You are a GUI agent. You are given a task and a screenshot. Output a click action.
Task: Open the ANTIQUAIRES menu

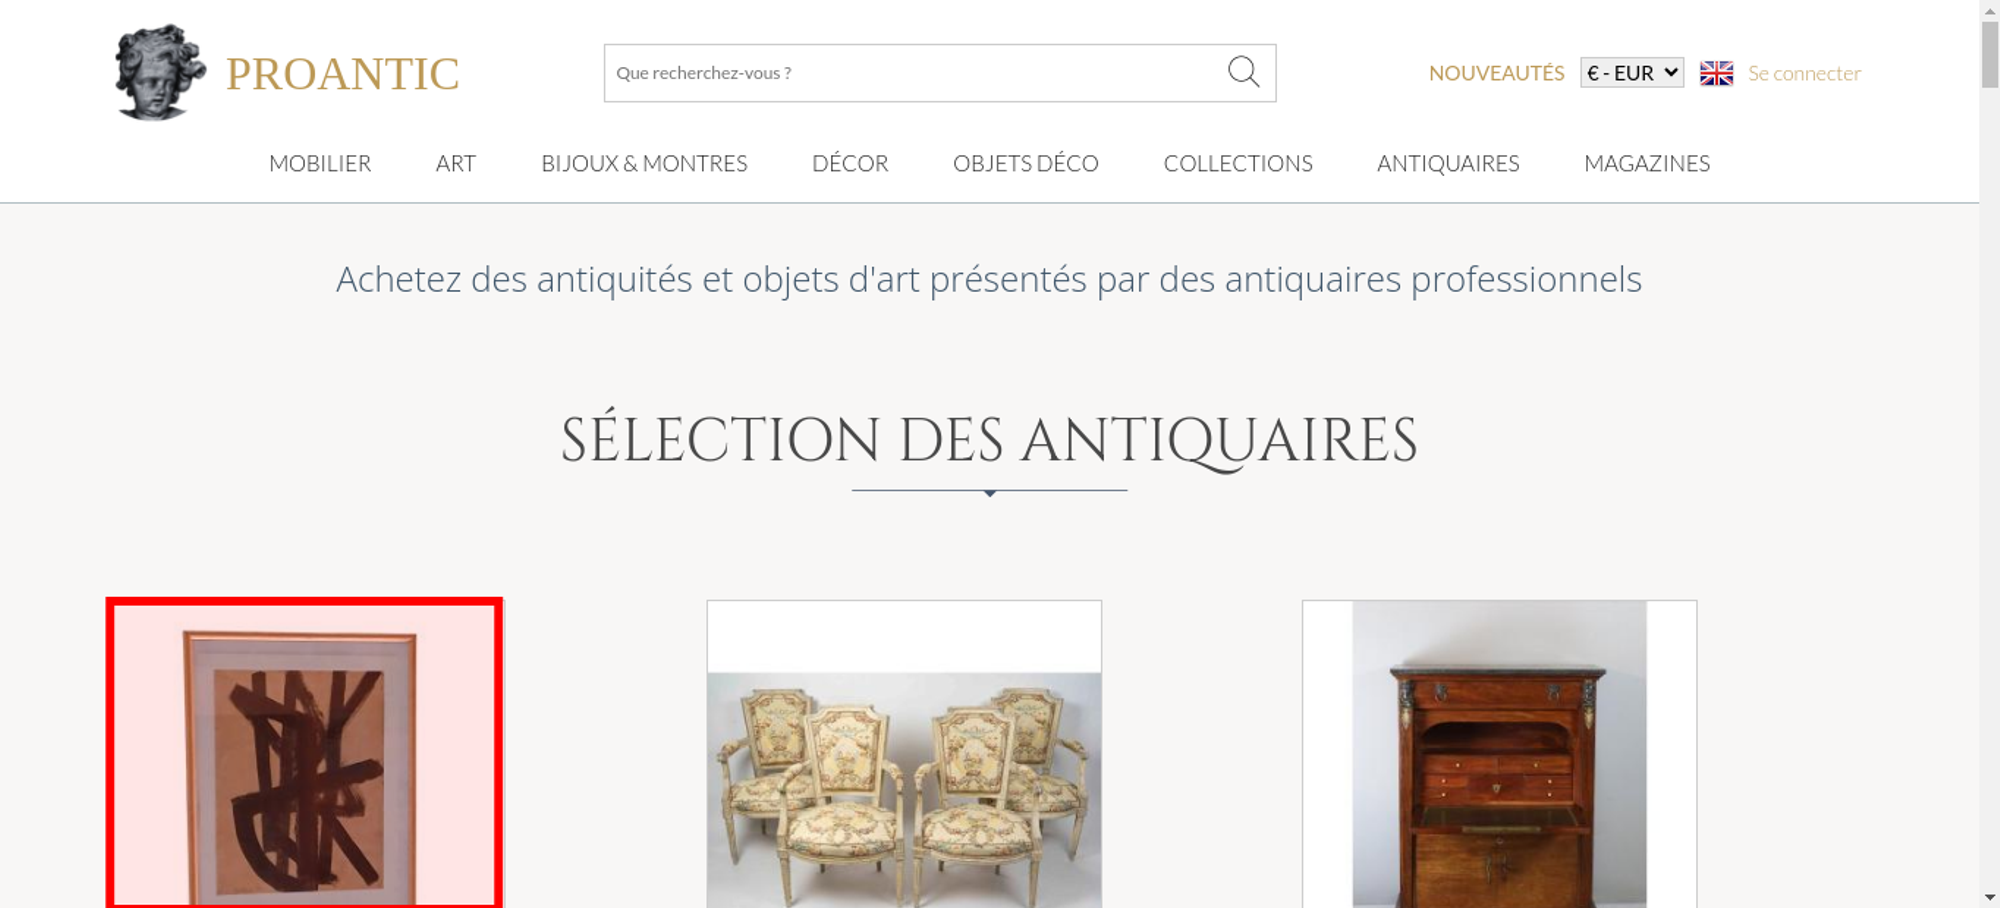[x=1448, y=163]
